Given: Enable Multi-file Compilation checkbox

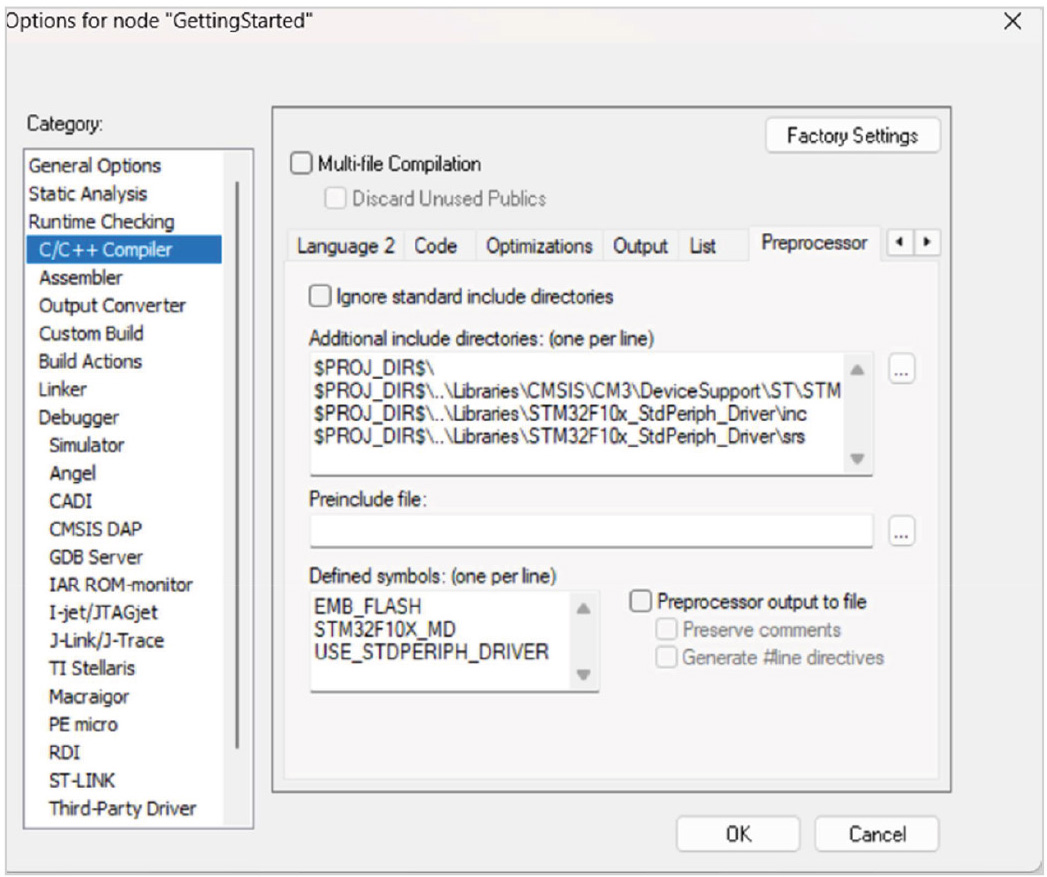Looking at the screenshot, I should (x=301, y=164).
